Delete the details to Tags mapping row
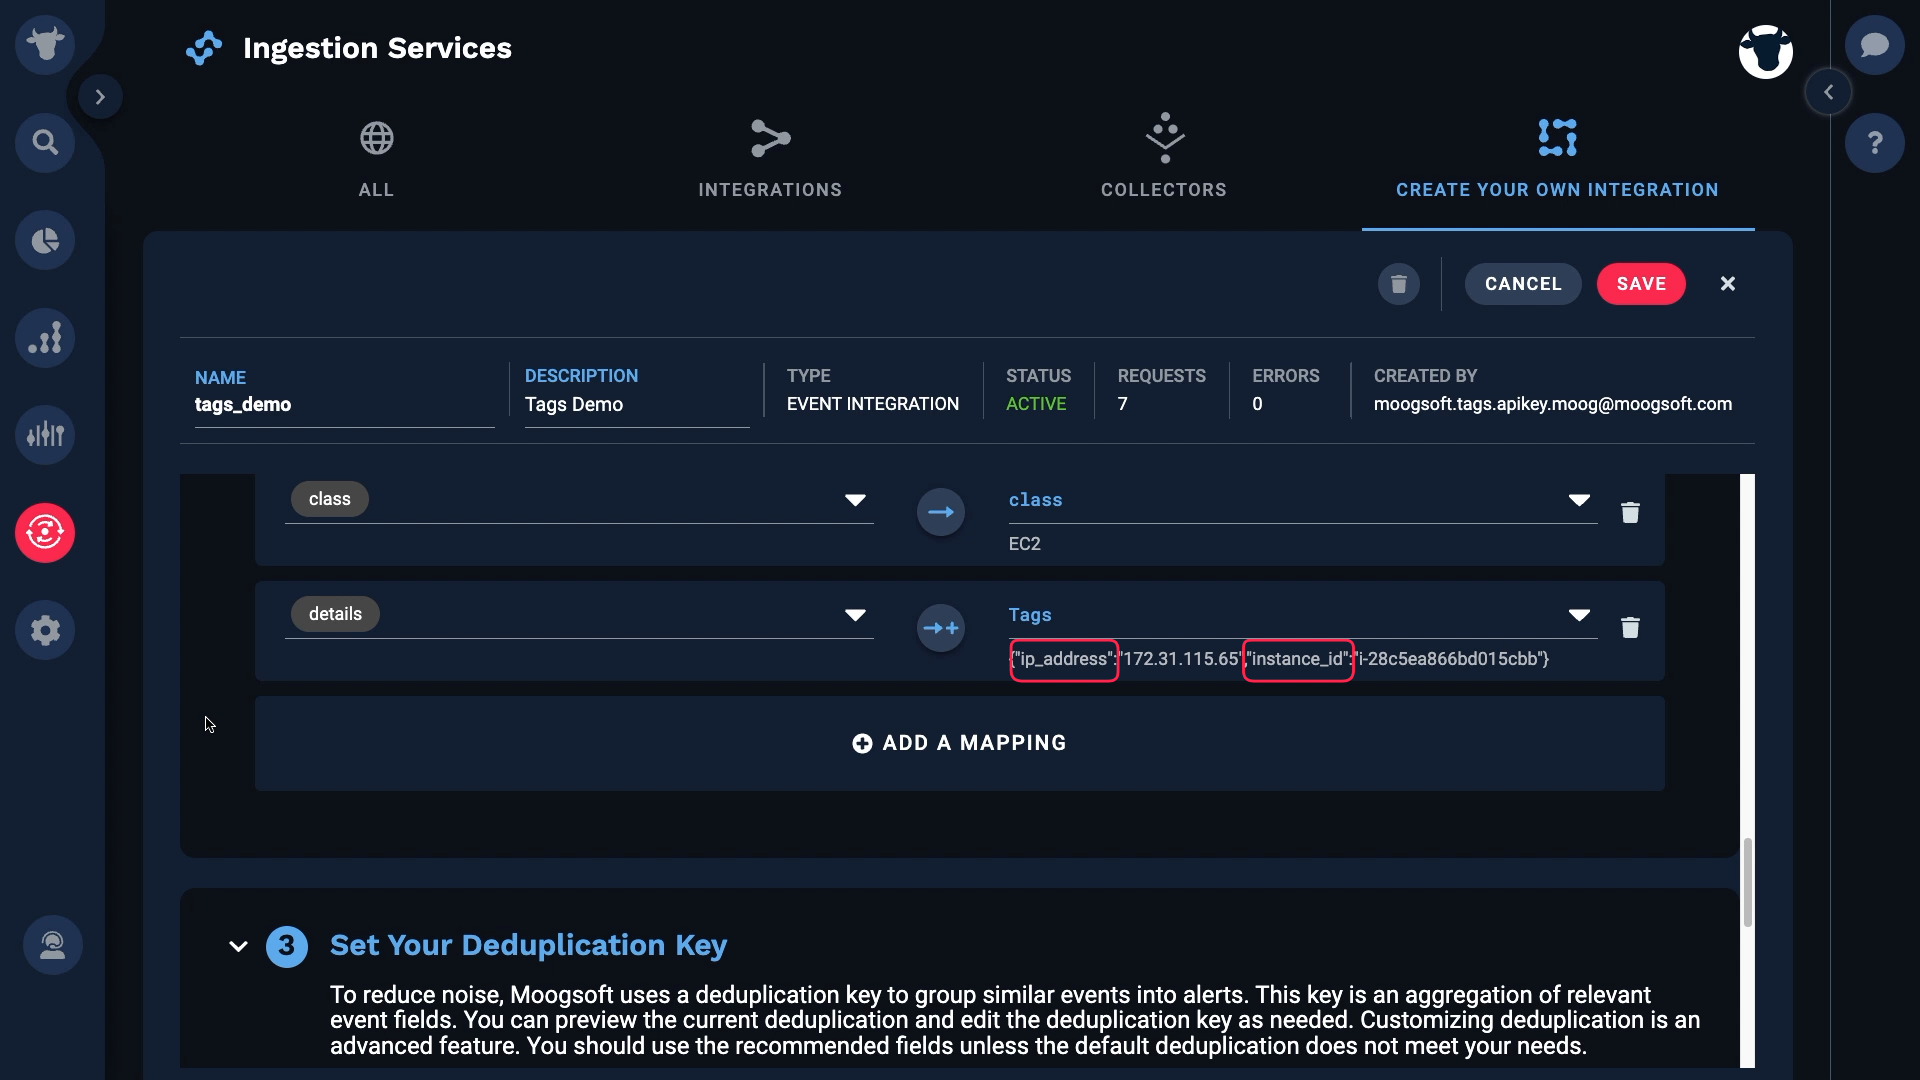 (1630, 627)
